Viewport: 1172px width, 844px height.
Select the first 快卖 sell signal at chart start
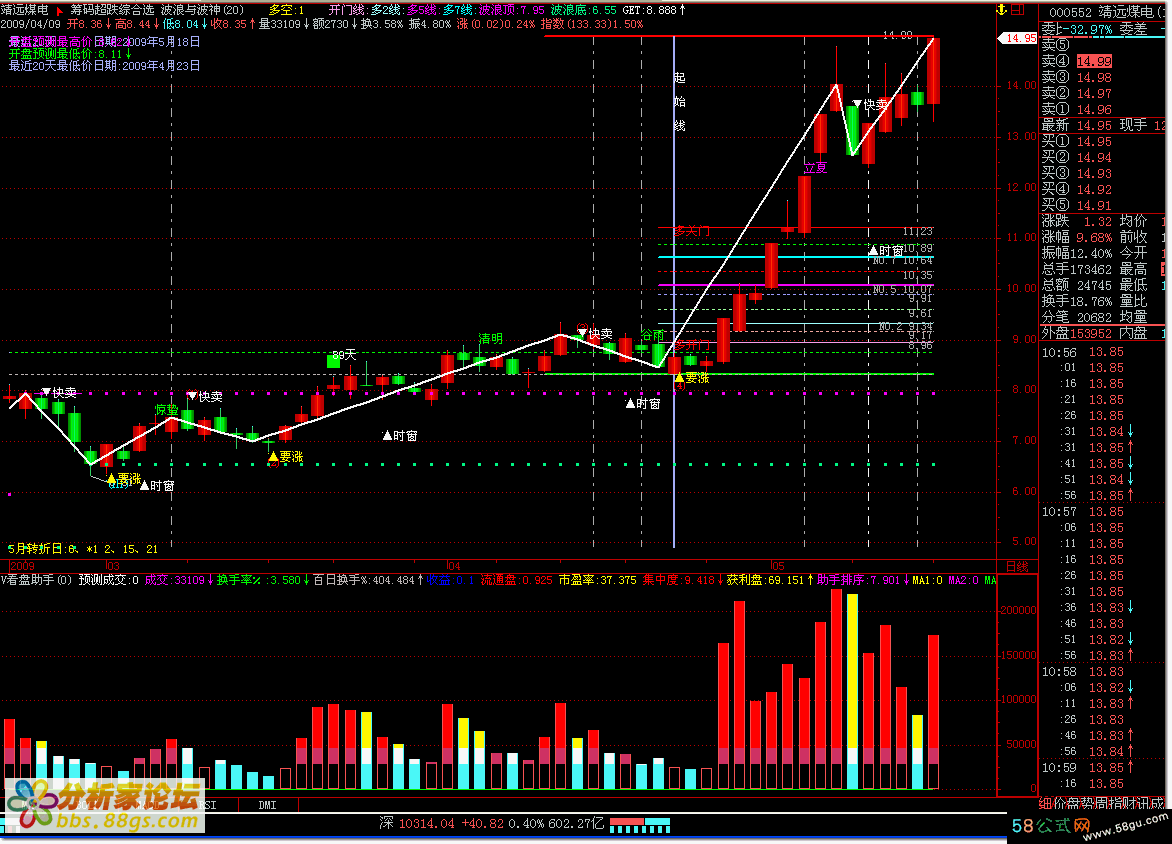click(59, 392)
